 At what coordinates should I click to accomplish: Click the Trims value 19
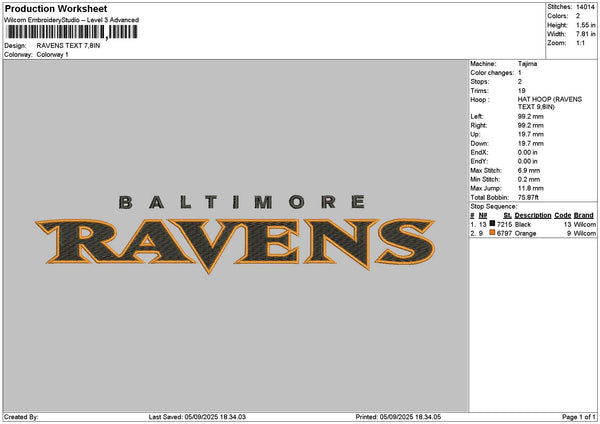pyautogui.click(x=522, y=91)
